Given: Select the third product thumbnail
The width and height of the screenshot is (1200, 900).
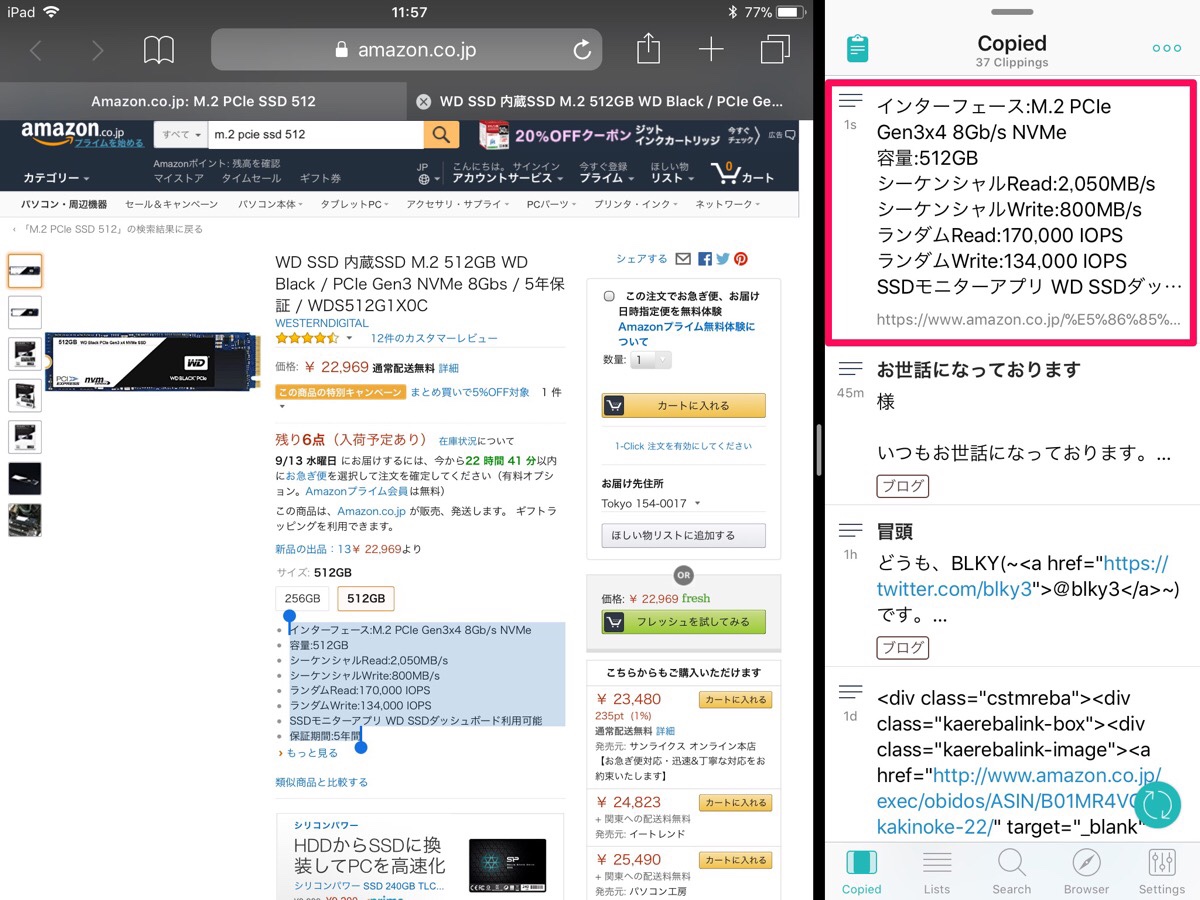Looking at the screenshot, I should [x=25, y=354].
